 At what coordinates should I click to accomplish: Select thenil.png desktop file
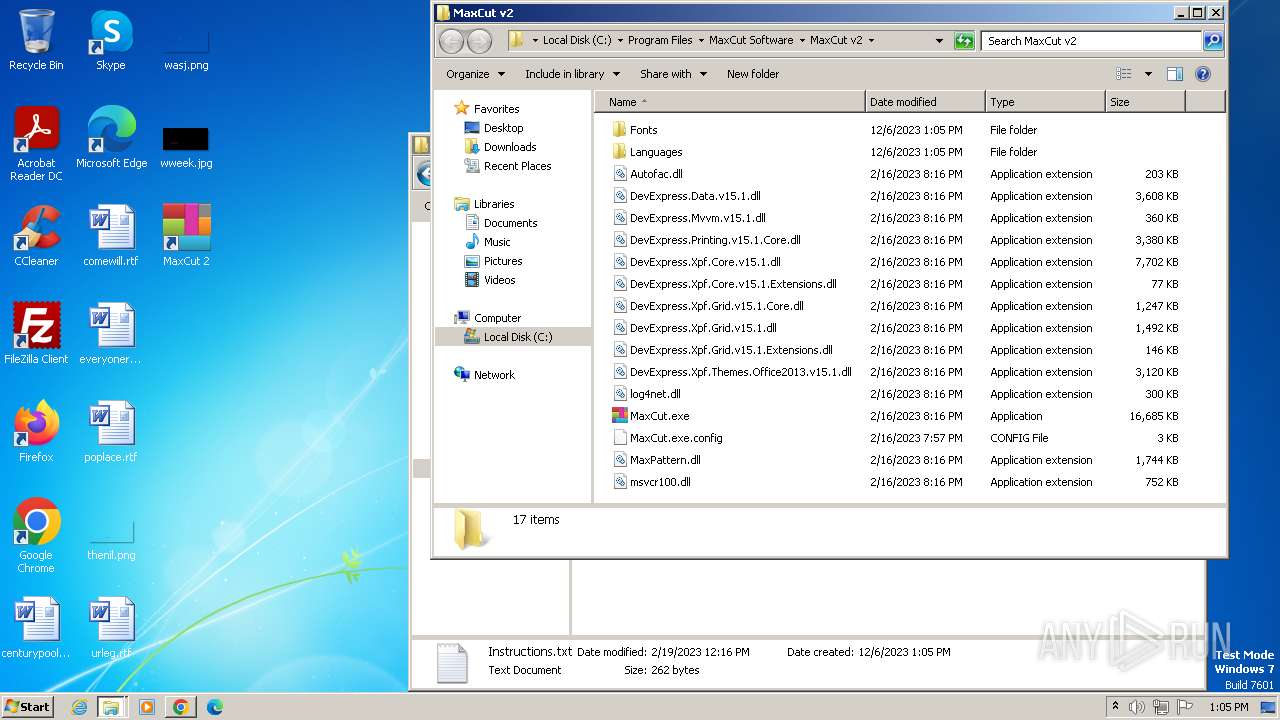(x=111, y=540)
